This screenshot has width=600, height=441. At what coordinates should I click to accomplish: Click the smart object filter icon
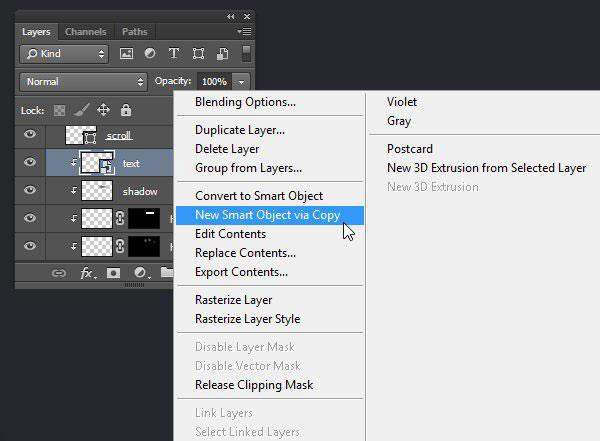tap(221, 54)
